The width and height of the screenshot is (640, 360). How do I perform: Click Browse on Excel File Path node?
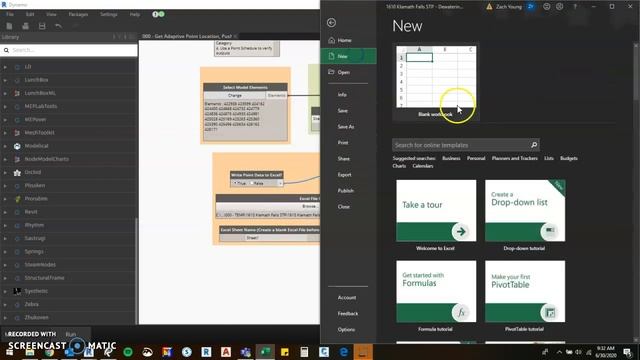click(310, 207)
